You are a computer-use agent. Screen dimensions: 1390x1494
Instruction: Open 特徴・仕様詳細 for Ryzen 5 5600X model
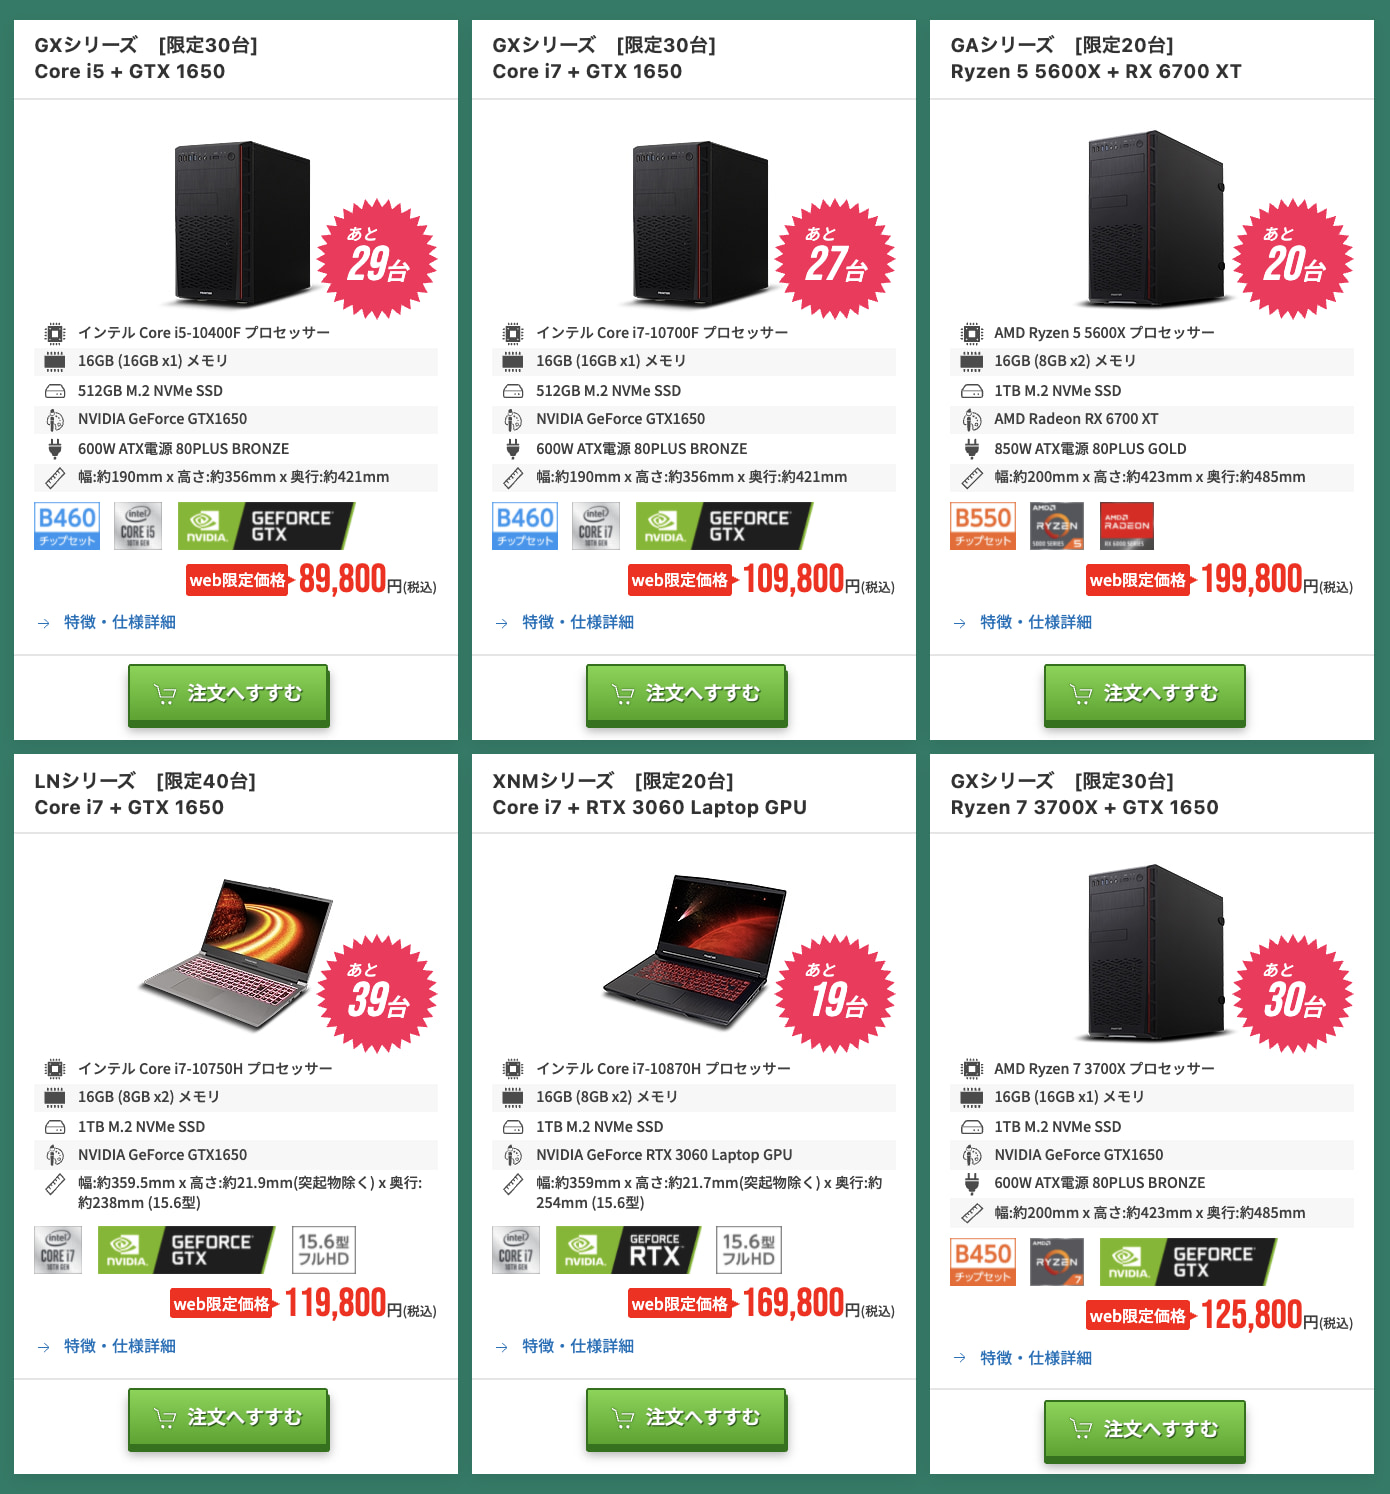[1035, 622]
